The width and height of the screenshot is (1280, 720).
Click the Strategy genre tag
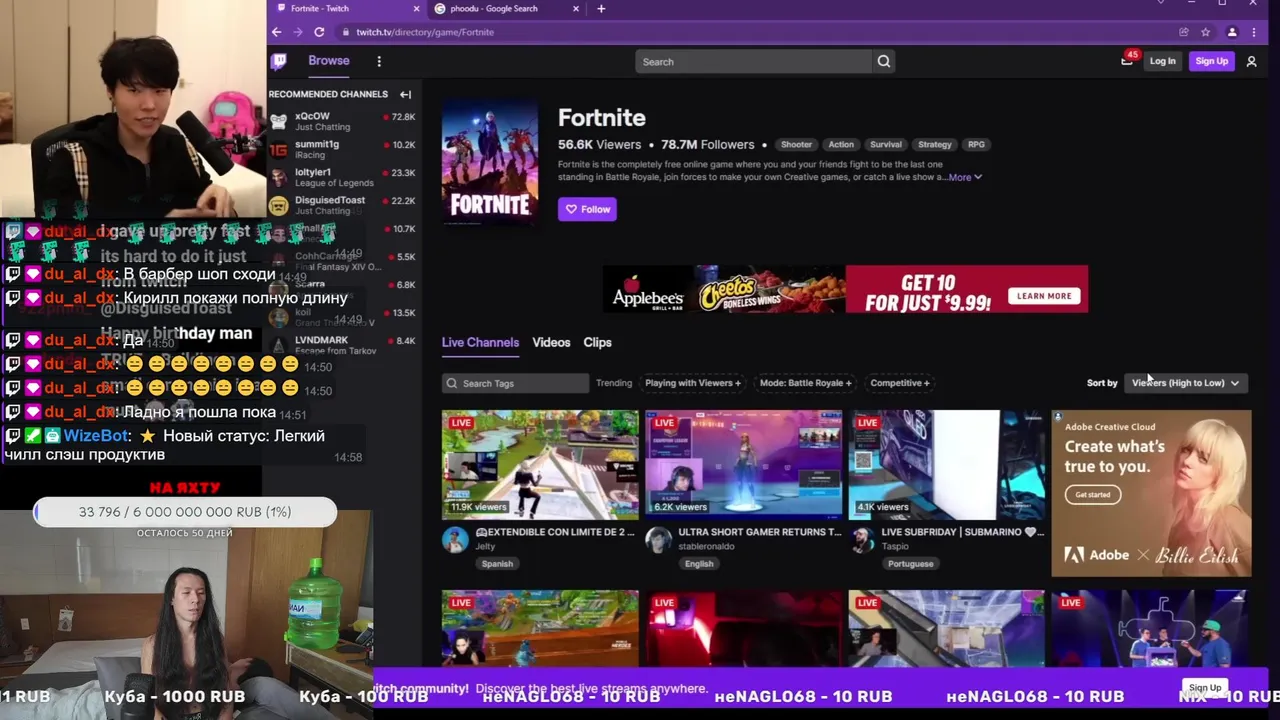click(935, 144)
